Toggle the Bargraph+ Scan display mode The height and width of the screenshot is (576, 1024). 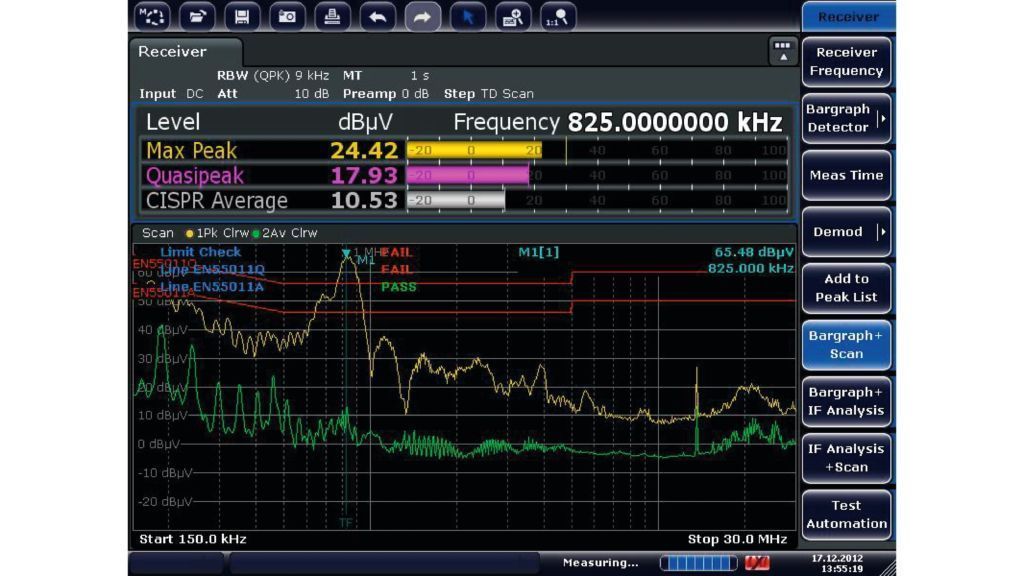tap(846, 345)
